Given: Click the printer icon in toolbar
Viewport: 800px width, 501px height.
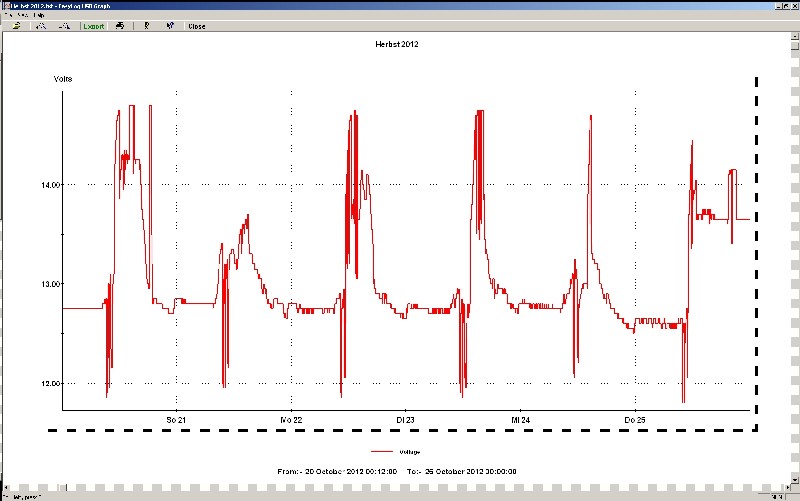Looking at the screenshot, I should 121,26.
